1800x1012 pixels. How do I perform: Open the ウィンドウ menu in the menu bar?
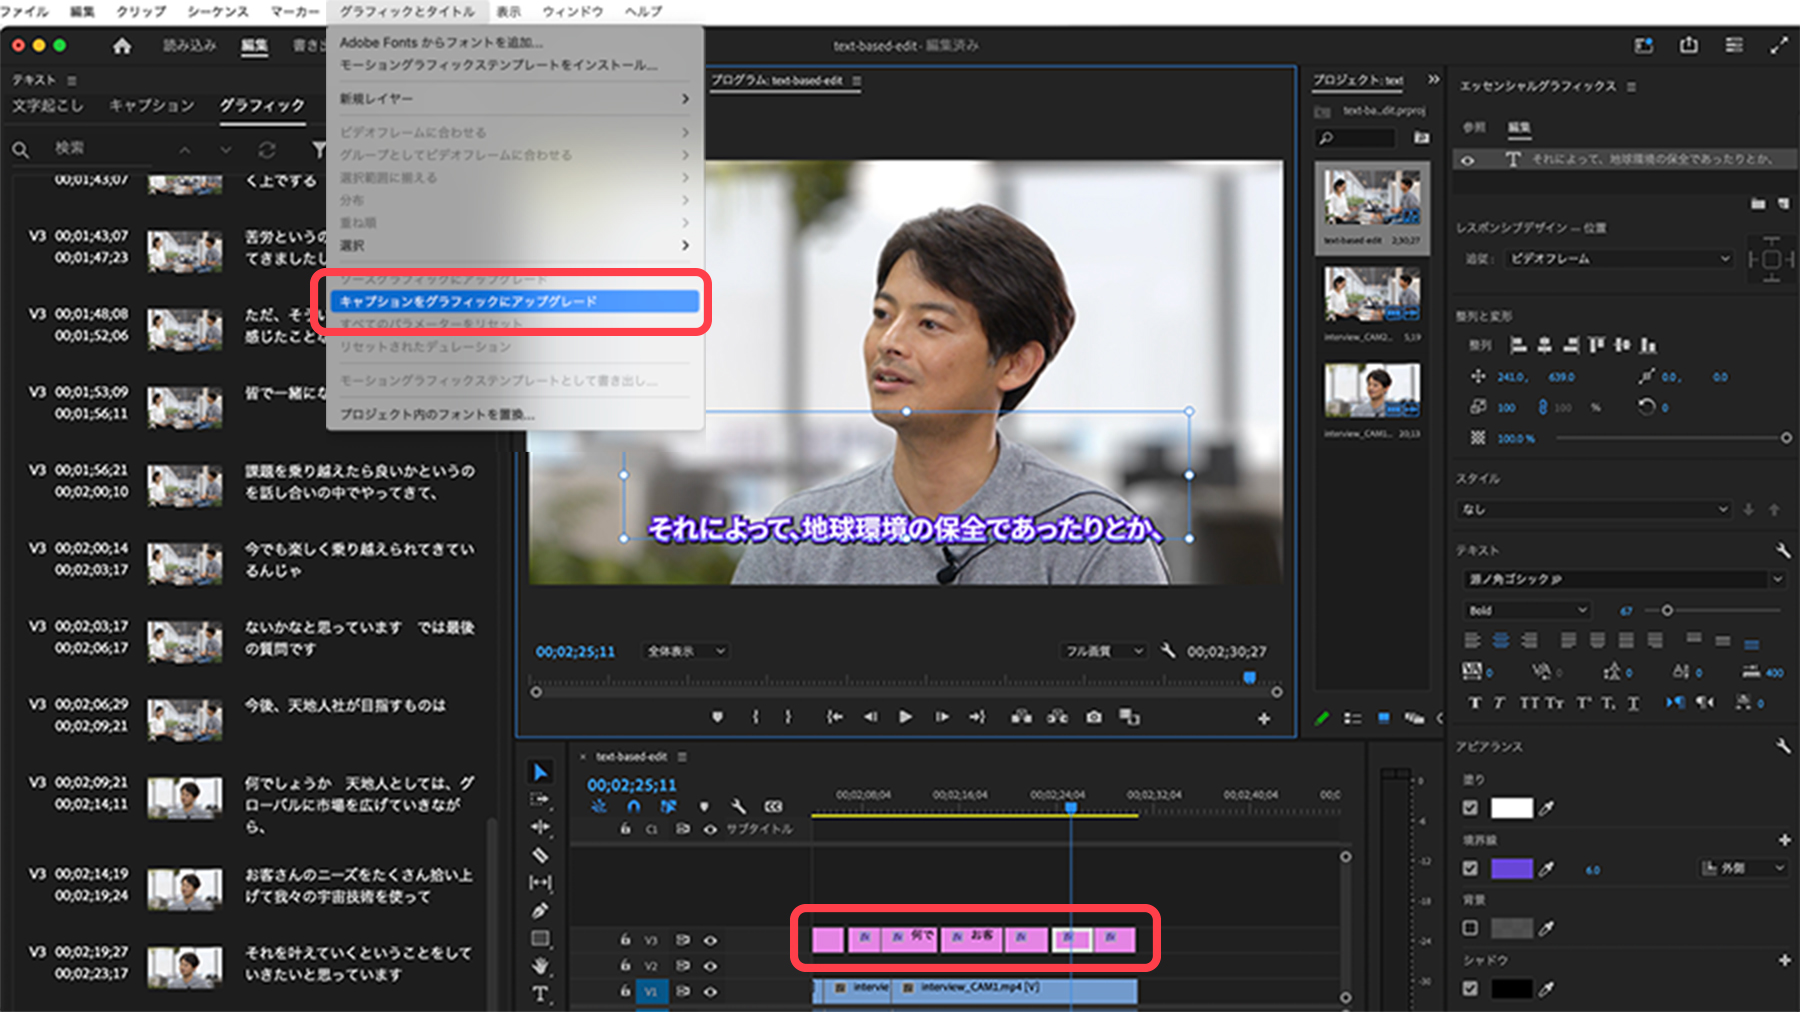[573, 11]
